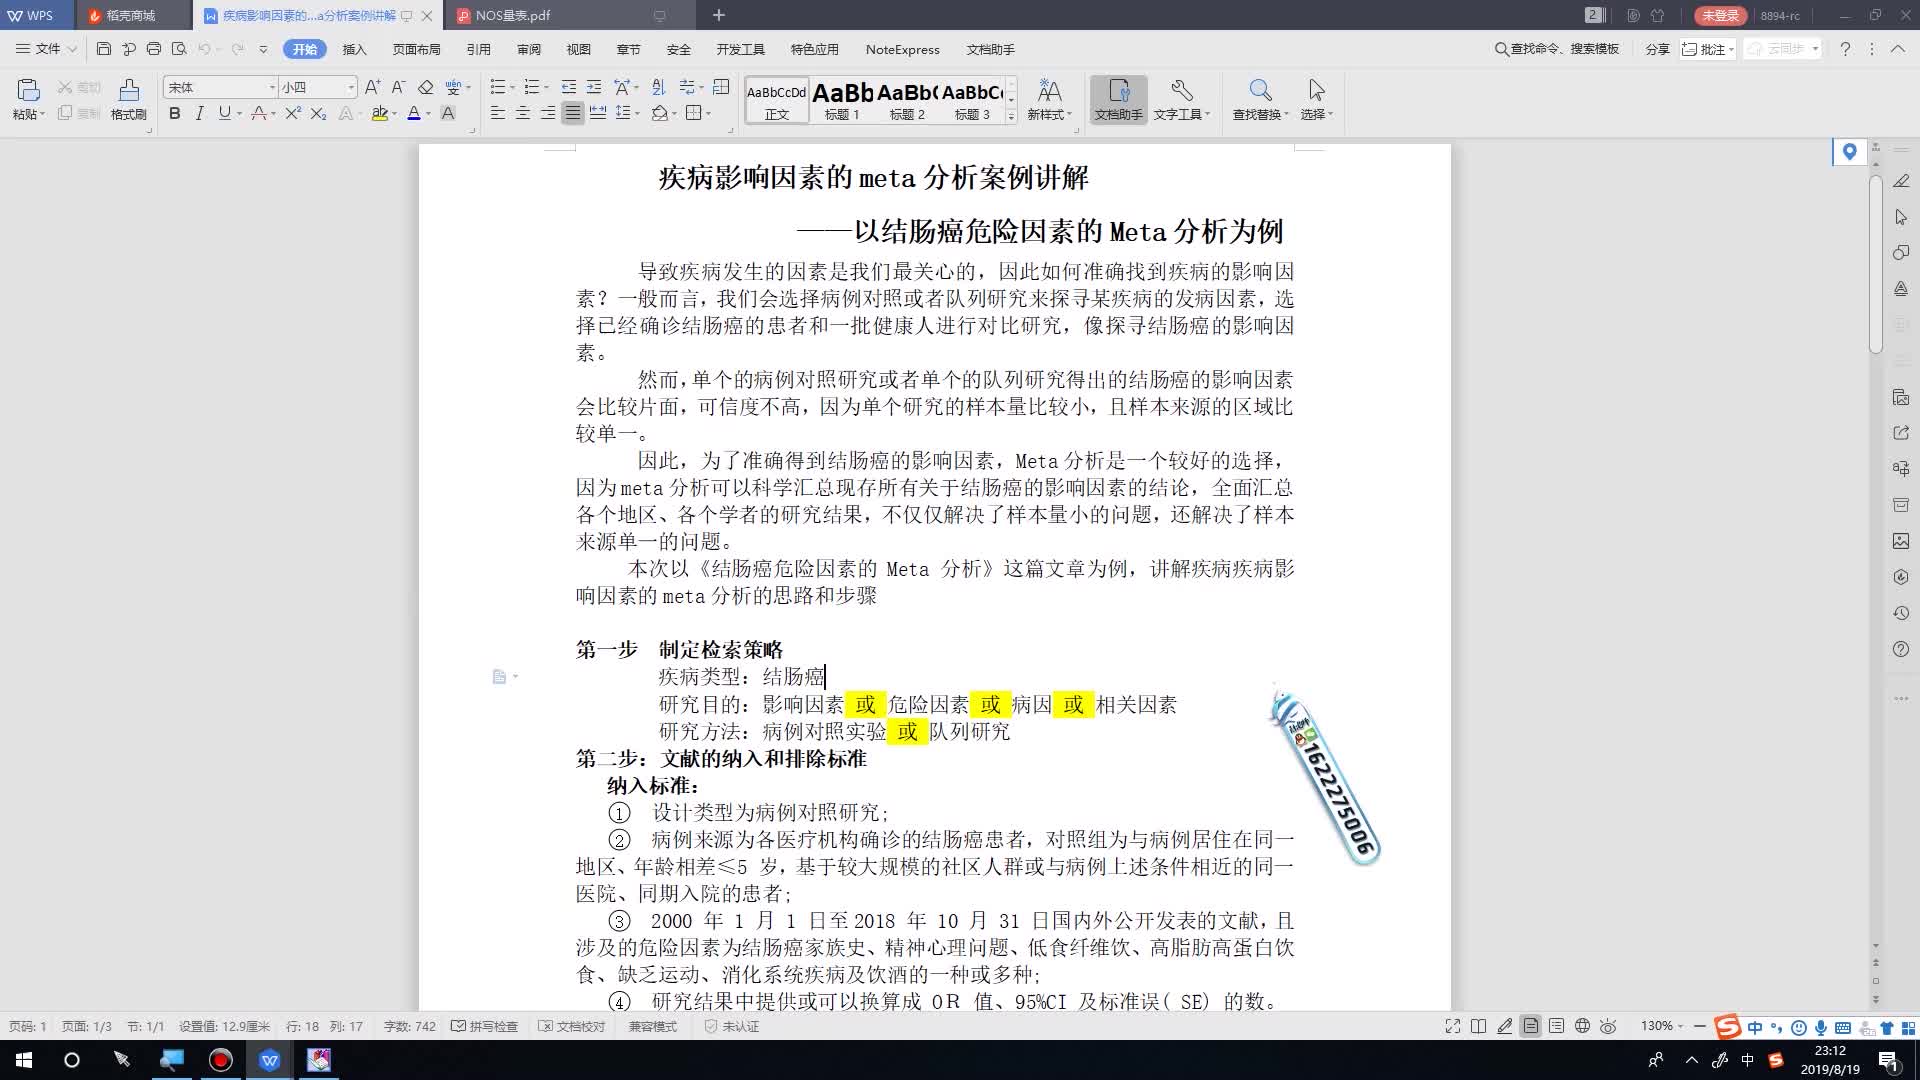This screenshot has height=1080, width=1920.
Task: Increase font size with A+ icon
Action: tap(372, 87)
